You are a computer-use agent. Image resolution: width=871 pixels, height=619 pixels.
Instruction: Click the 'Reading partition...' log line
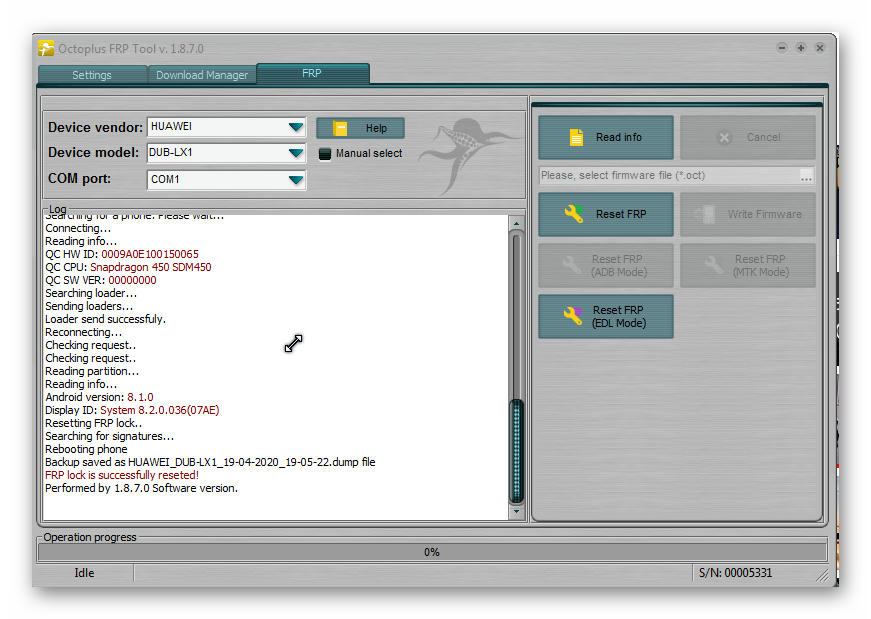click(x=92, y=372)
